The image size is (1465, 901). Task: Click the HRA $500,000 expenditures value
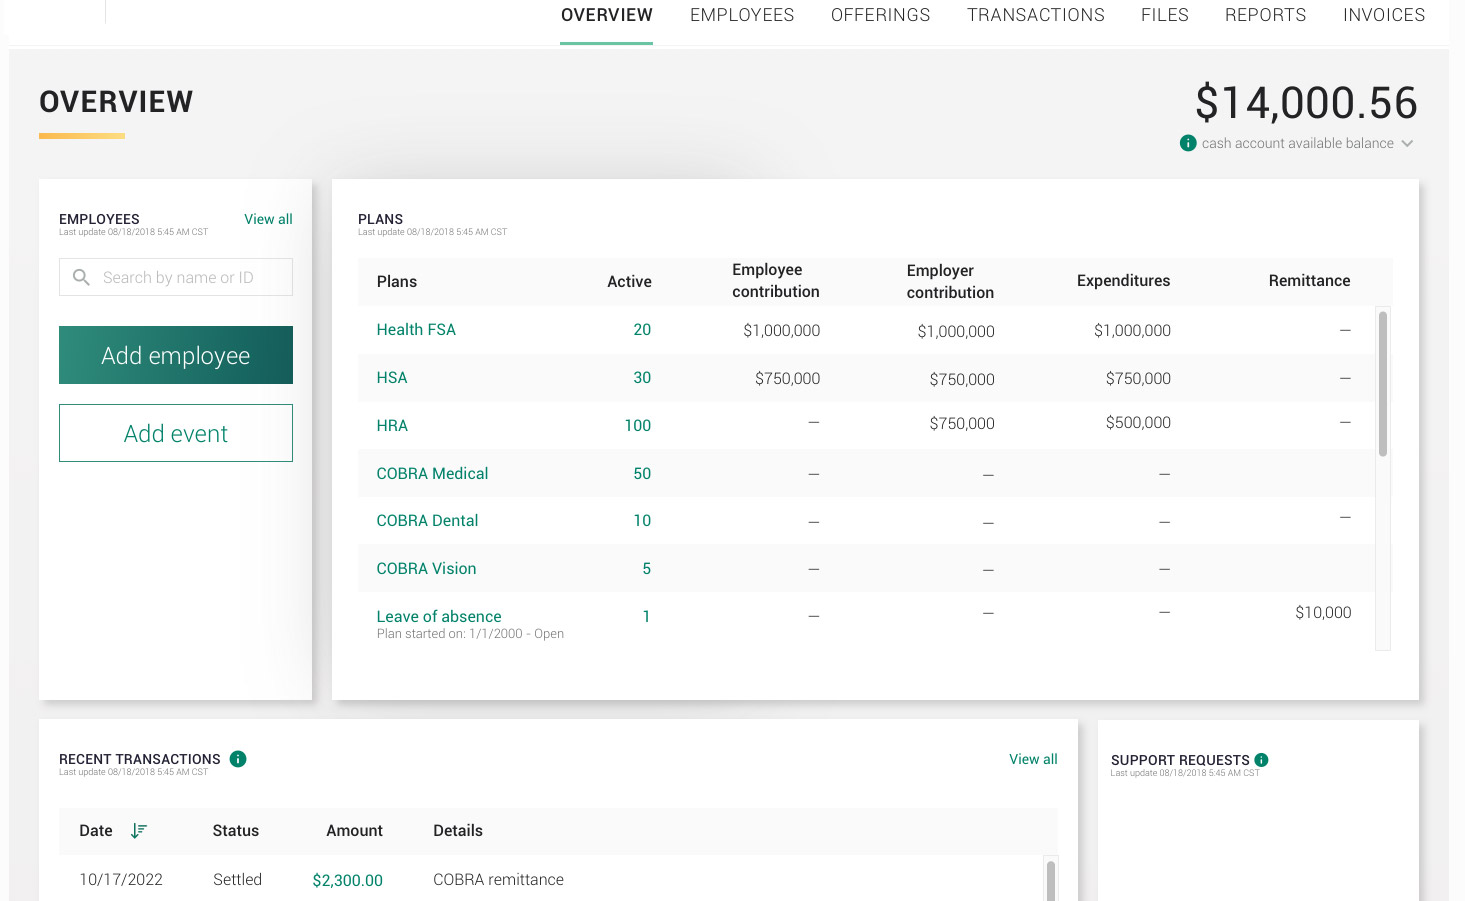click(x=1138, y=422)
